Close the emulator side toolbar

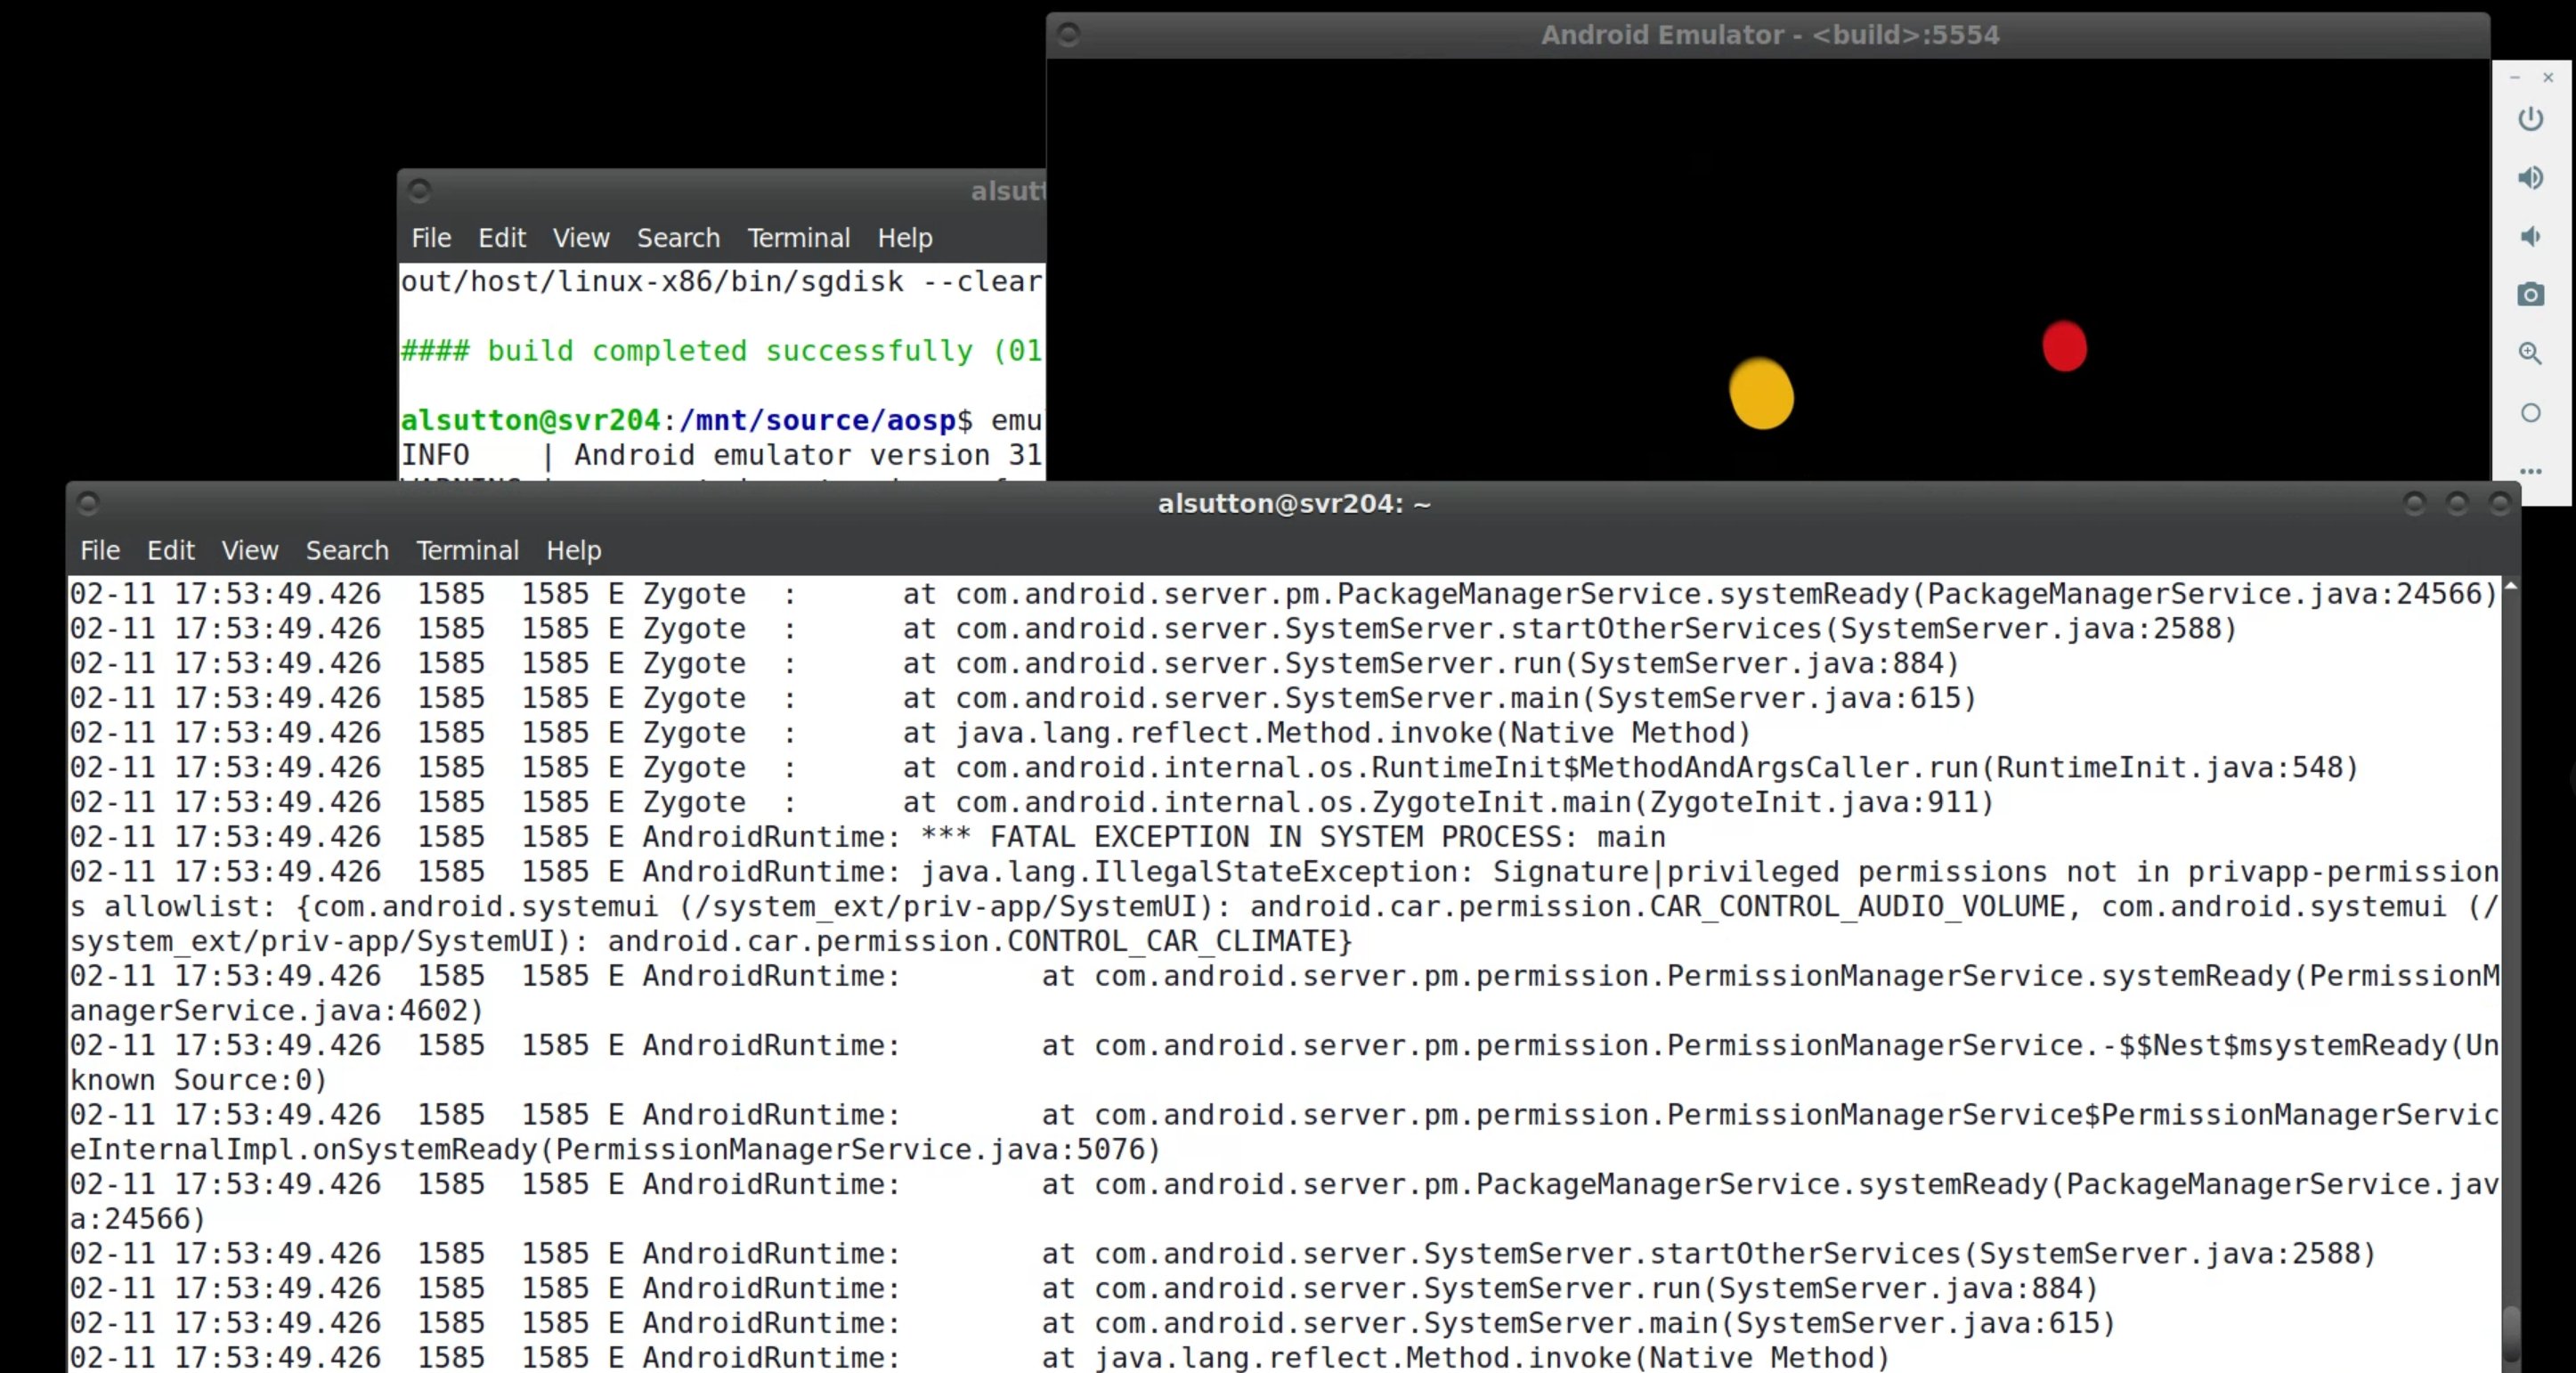(2548, 77)
